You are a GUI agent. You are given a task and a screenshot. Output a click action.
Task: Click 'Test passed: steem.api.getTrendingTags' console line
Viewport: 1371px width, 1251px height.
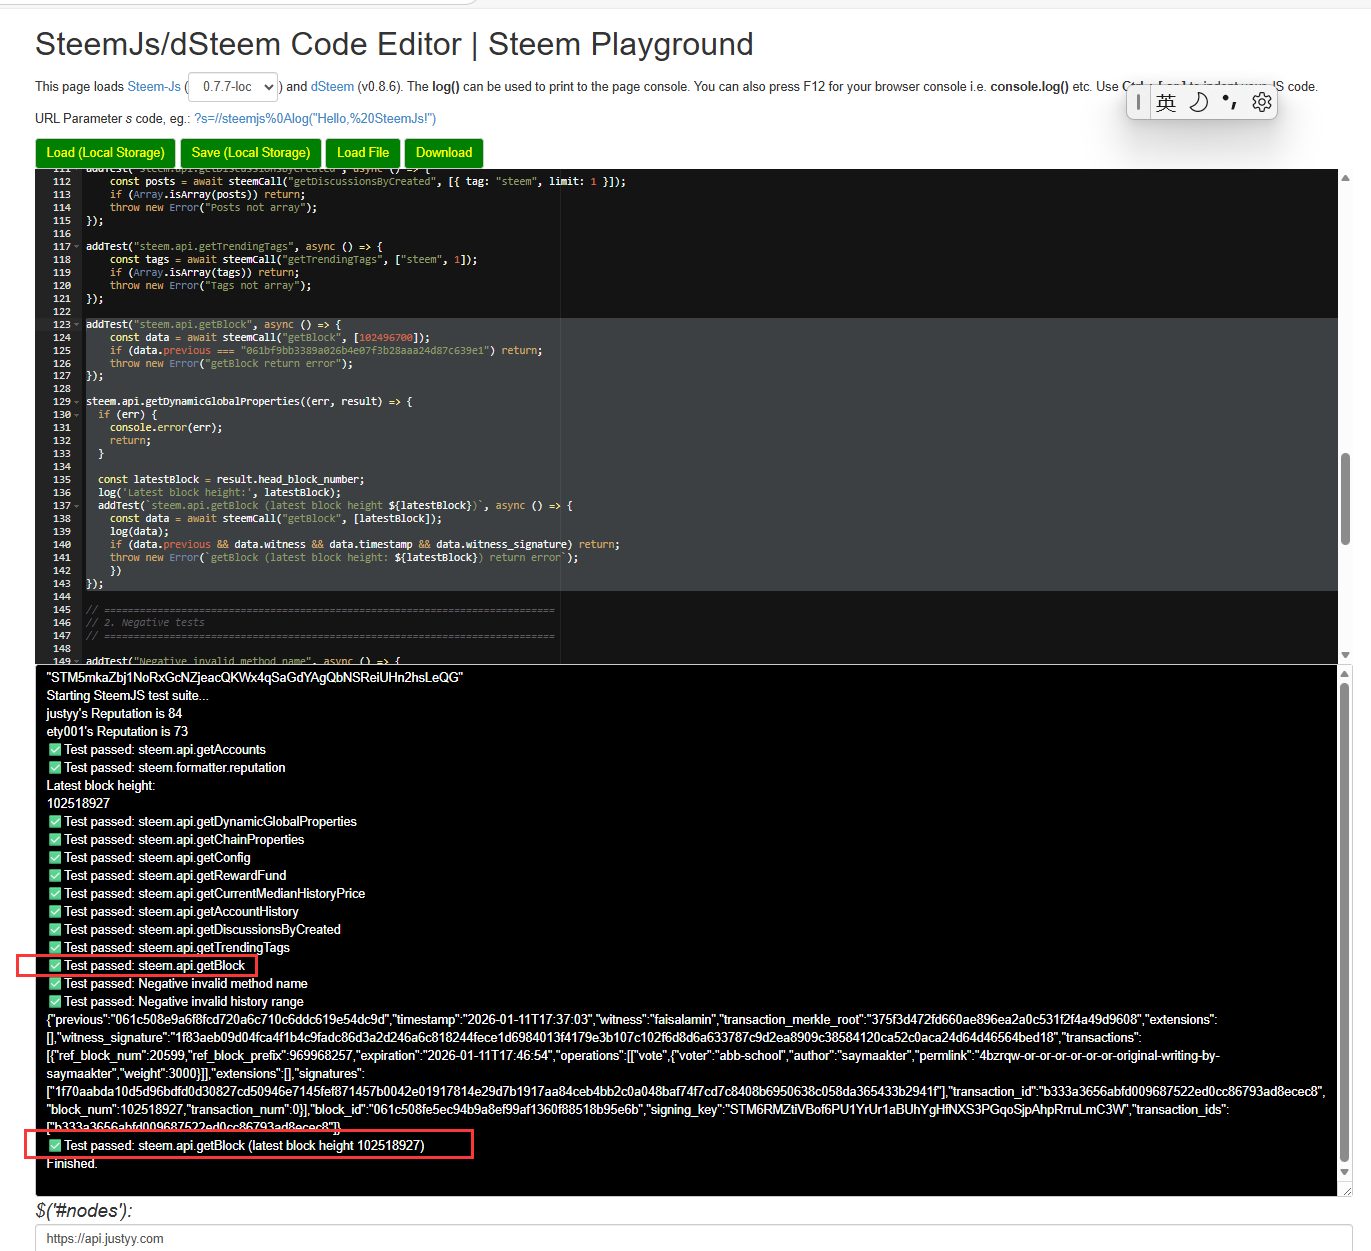click(169, 948)
